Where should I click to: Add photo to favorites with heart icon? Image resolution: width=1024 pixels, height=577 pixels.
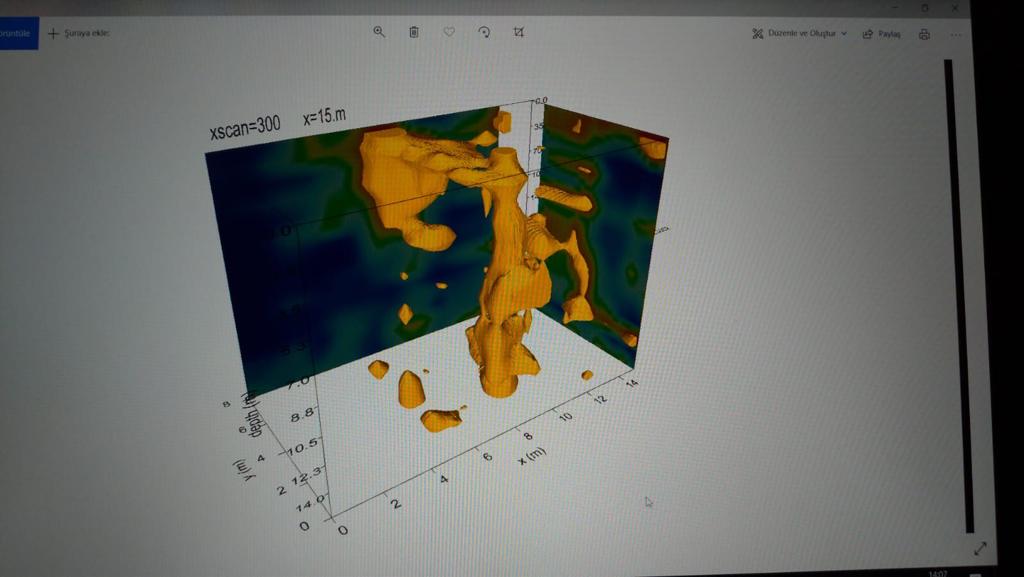[x=449, y=32]
